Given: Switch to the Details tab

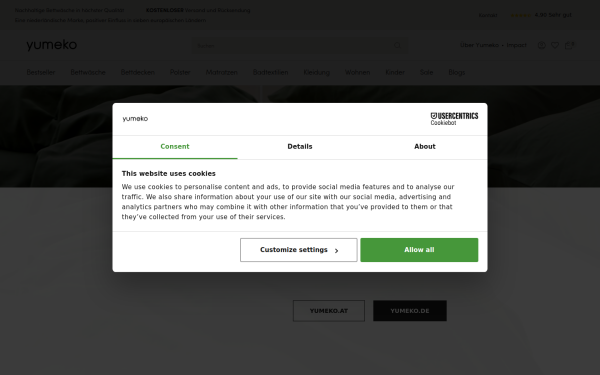Looking at the screenshot, I should click(x=300, y=147).
